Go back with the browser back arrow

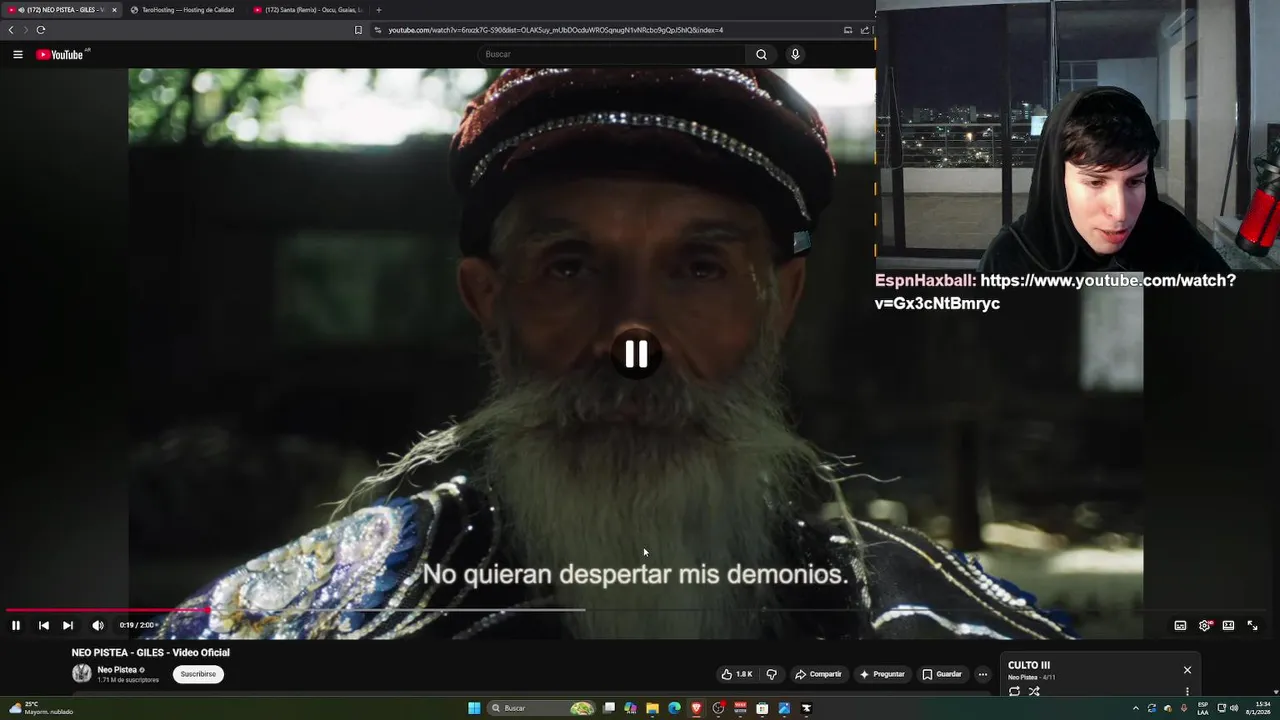[11, 30]
